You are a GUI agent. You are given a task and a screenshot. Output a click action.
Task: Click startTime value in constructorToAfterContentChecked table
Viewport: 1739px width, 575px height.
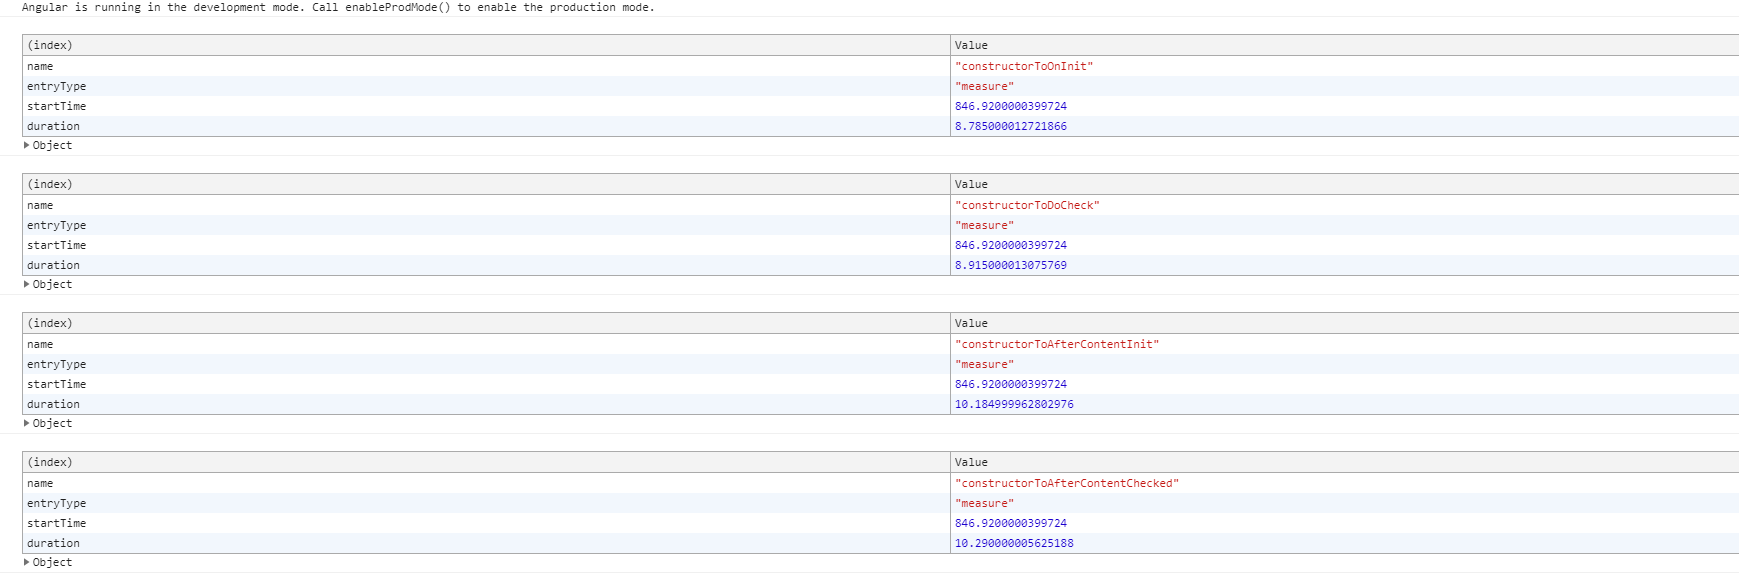[x=1011, y=523]
